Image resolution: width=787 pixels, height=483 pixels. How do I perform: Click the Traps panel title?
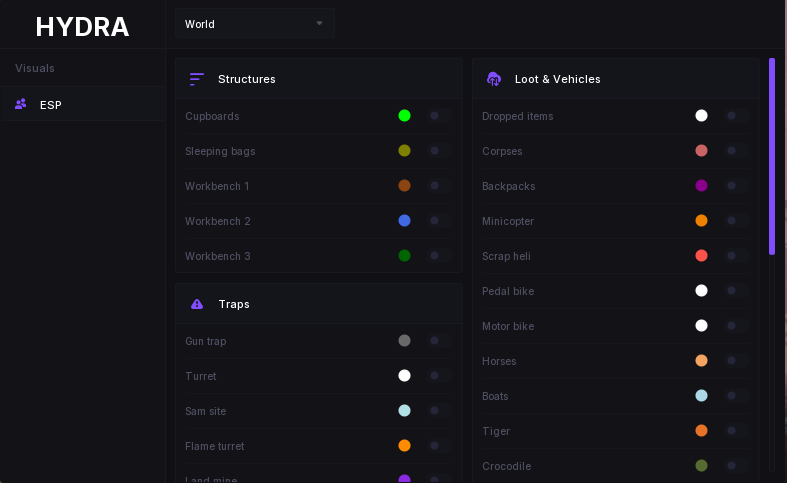coord(234,304)
